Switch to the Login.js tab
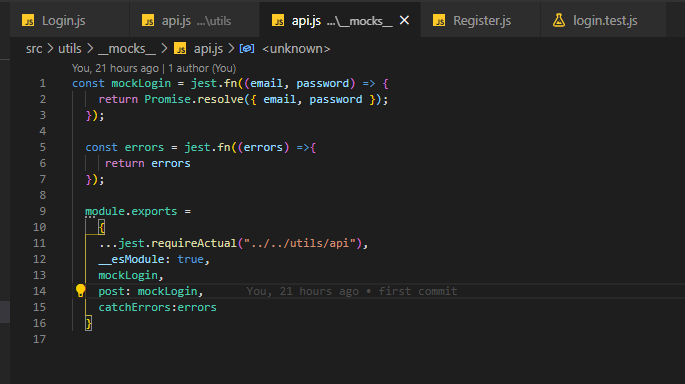The width and height of the screenshot is (685, 384). click(70, 21)
